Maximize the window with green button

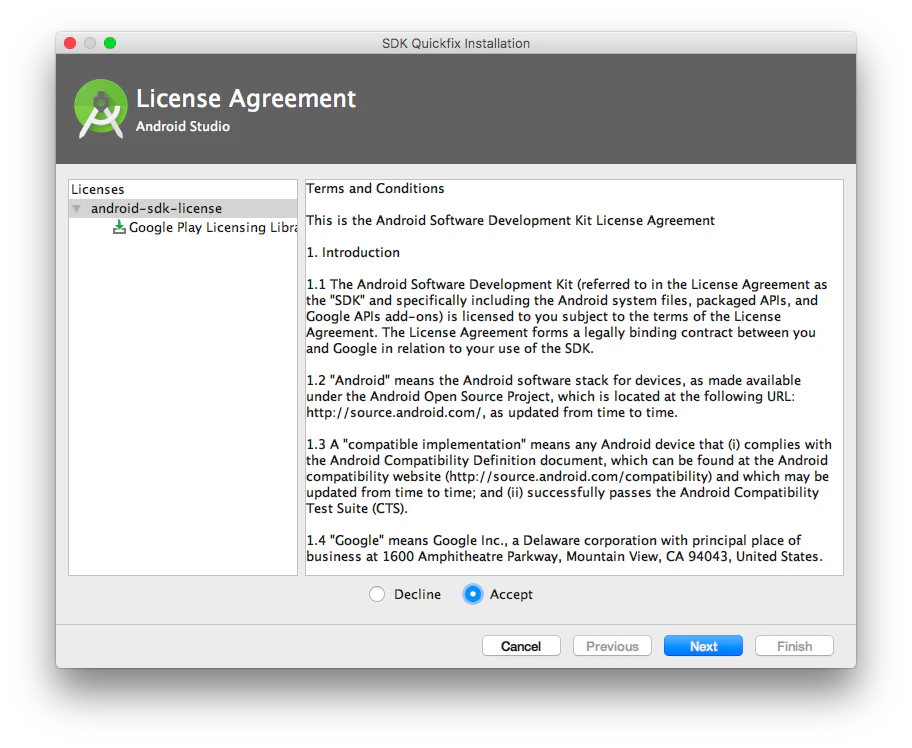(x=110, y=43)
